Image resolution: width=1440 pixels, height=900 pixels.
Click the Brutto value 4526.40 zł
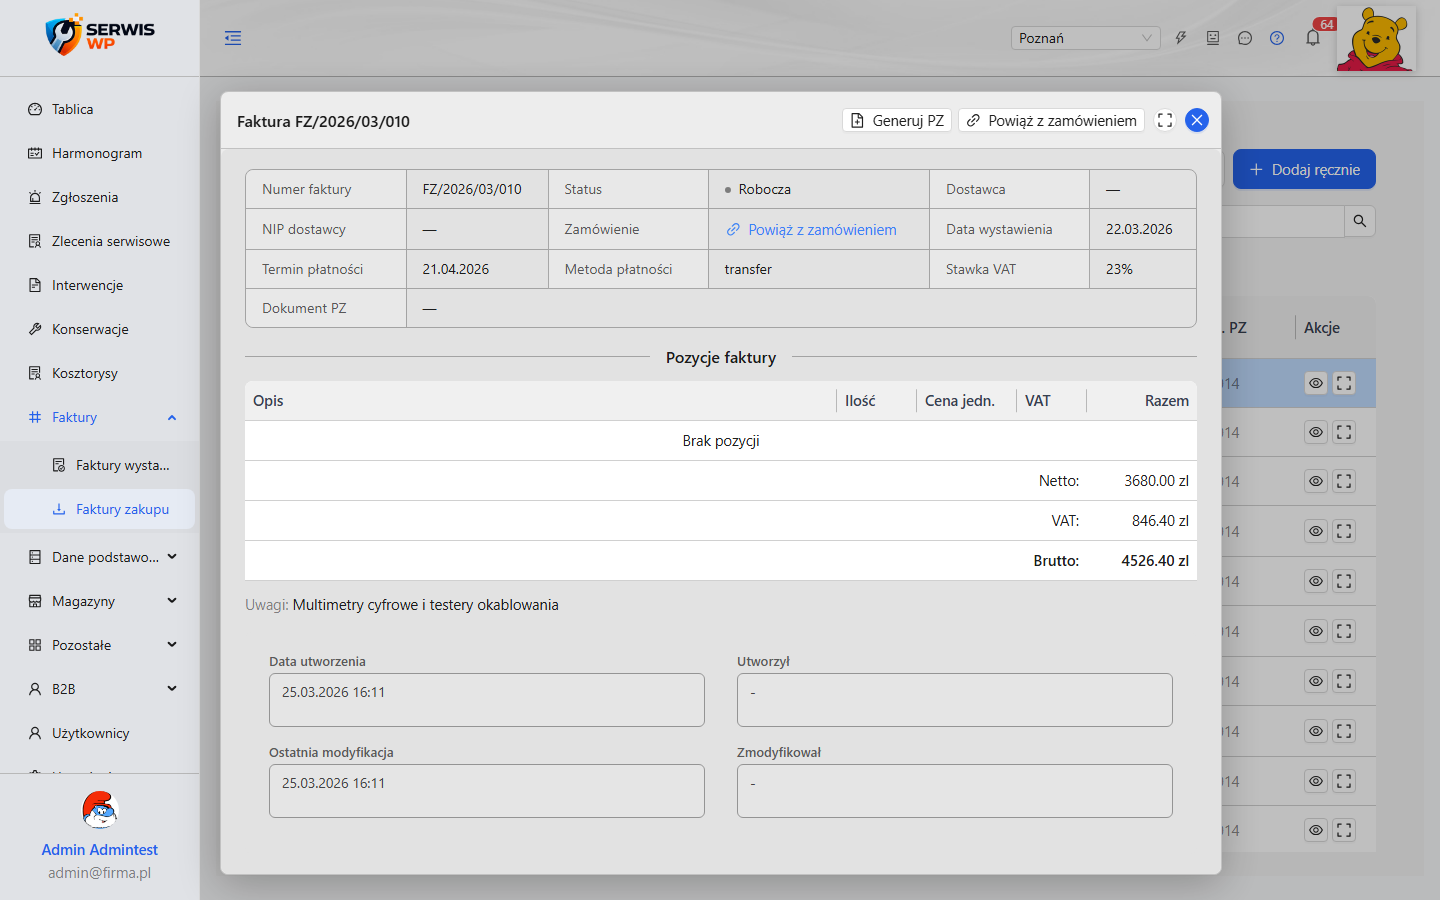tap(1155, 561)
